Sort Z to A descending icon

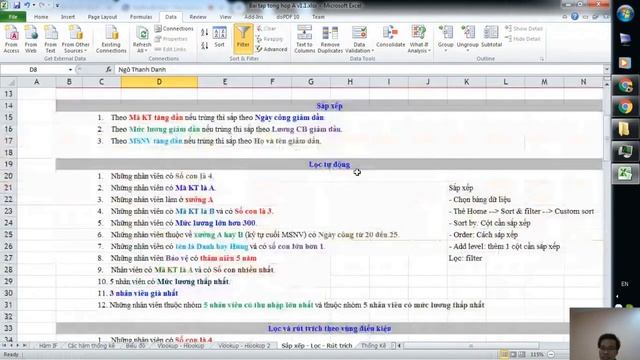204,45
